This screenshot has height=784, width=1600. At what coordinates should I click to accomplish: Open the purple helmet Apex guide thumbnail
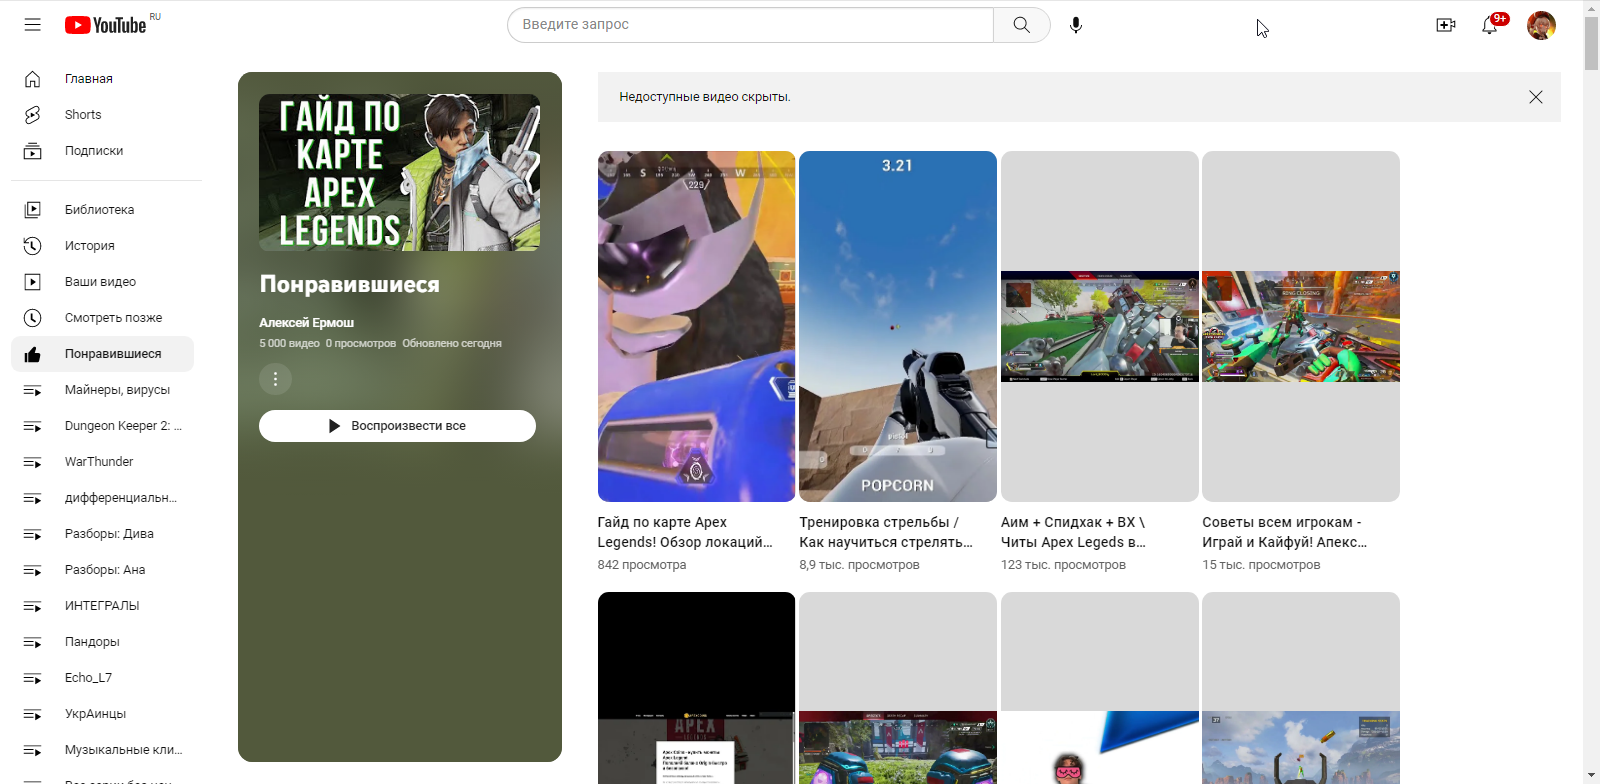[696, 326]
